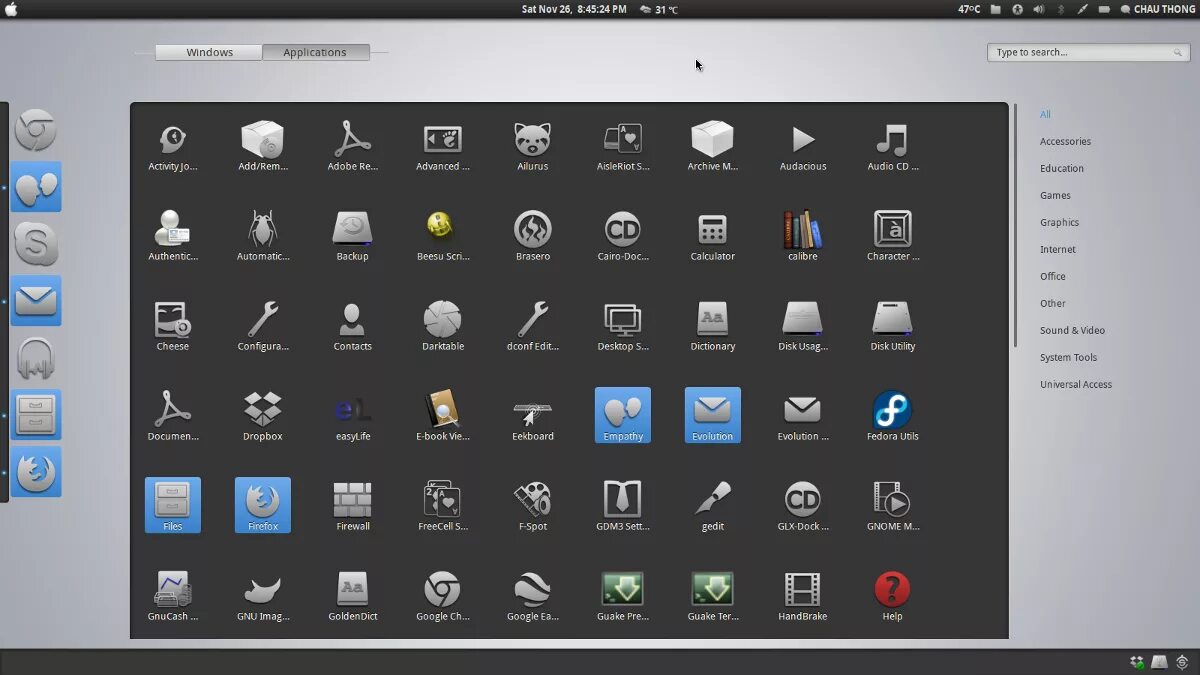The height and width of the screenshot is (675, 1200).
Task: Open Chrome from the left dock
Action: 36,130
